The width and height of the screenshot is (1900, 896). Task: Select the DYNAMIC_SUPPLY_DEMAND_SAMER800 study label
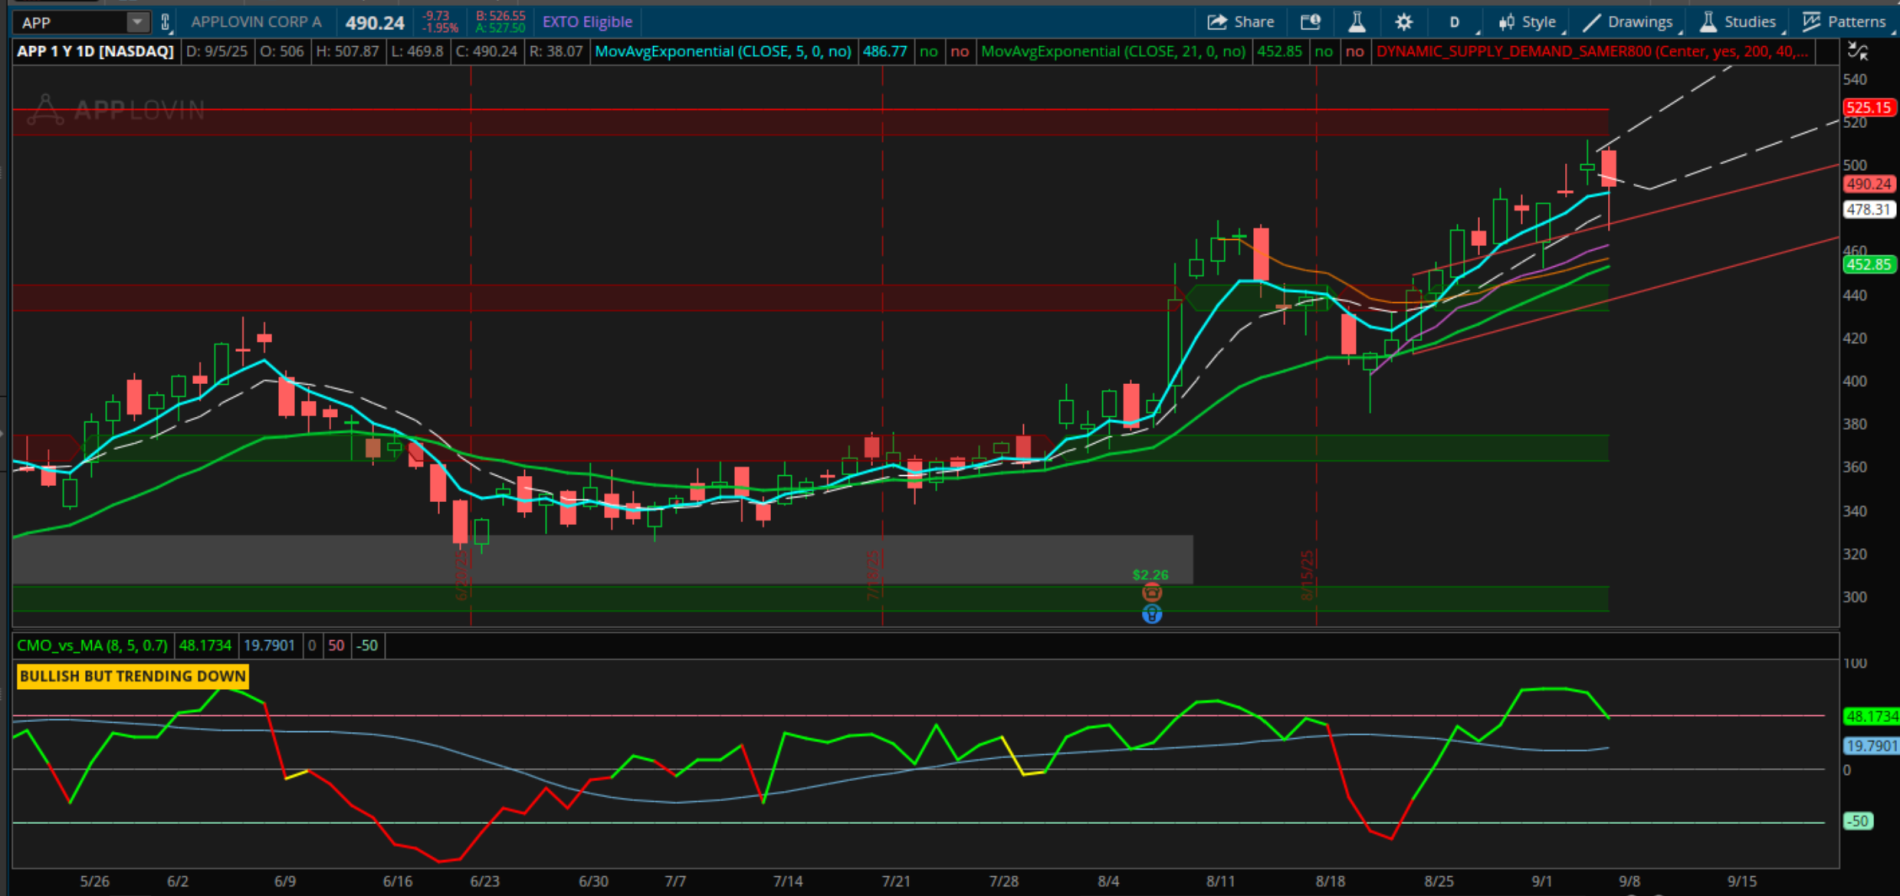coord(1591,51)
